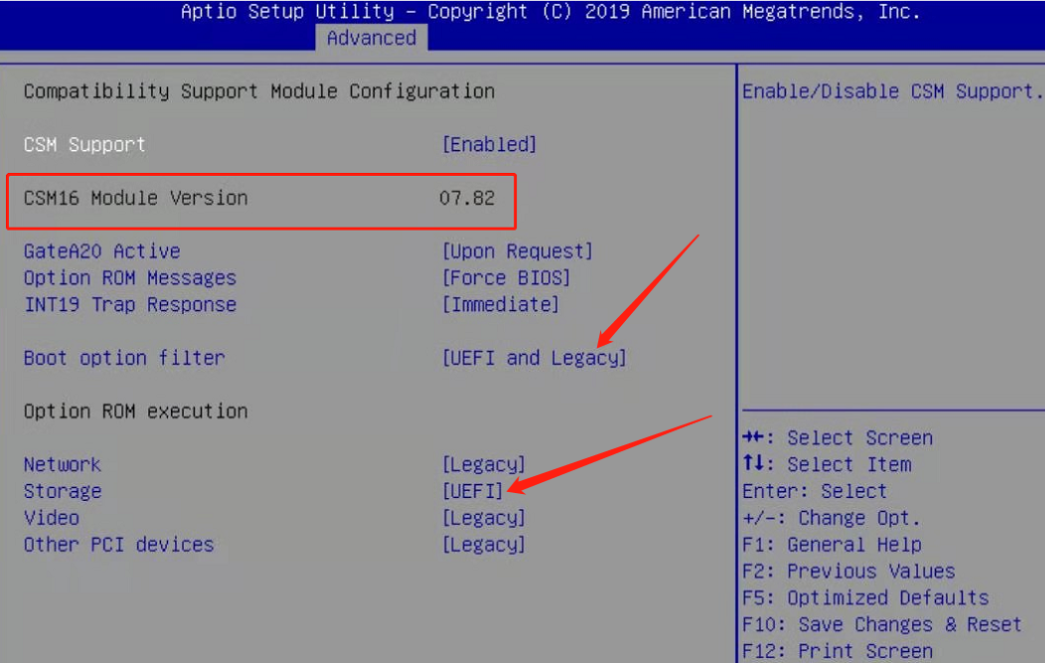1045x663 pixels.
Task: Click the Enable/Disable CSM Support help text
Action: 892,91
